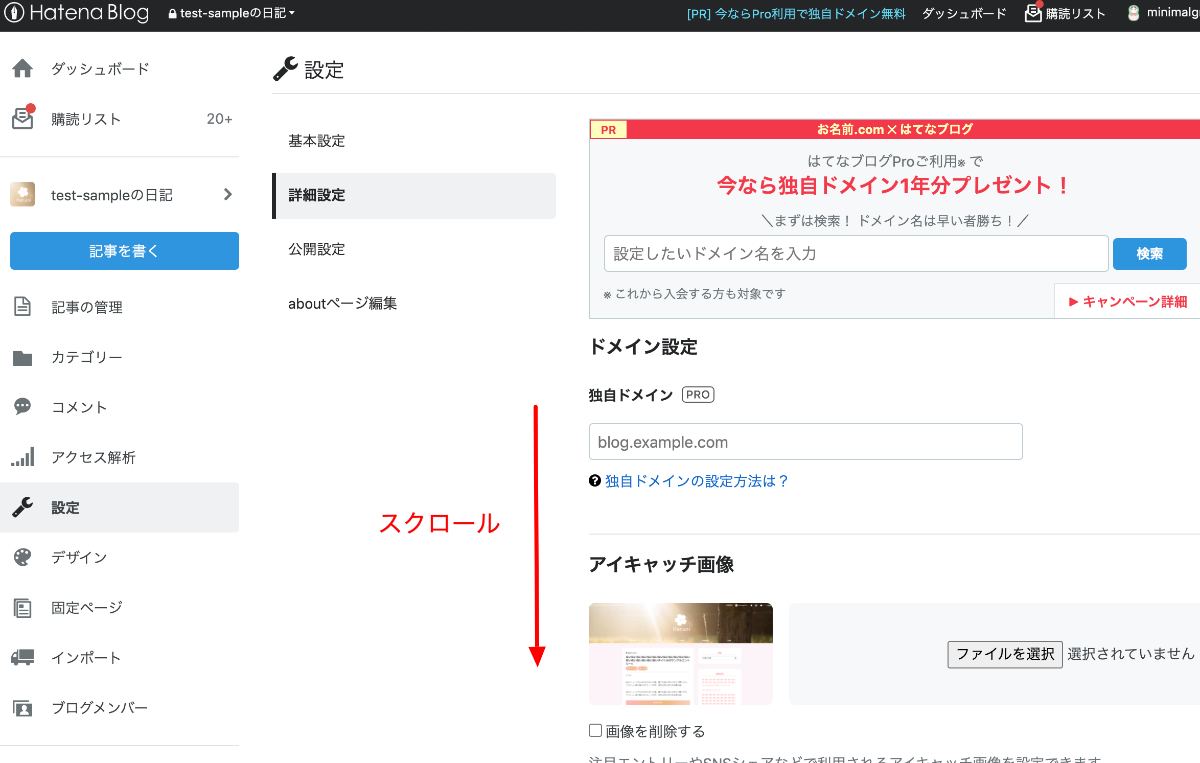Click the 検索 button for domain search
This screenshot has height=763, width=1200.
(1149, 253)
